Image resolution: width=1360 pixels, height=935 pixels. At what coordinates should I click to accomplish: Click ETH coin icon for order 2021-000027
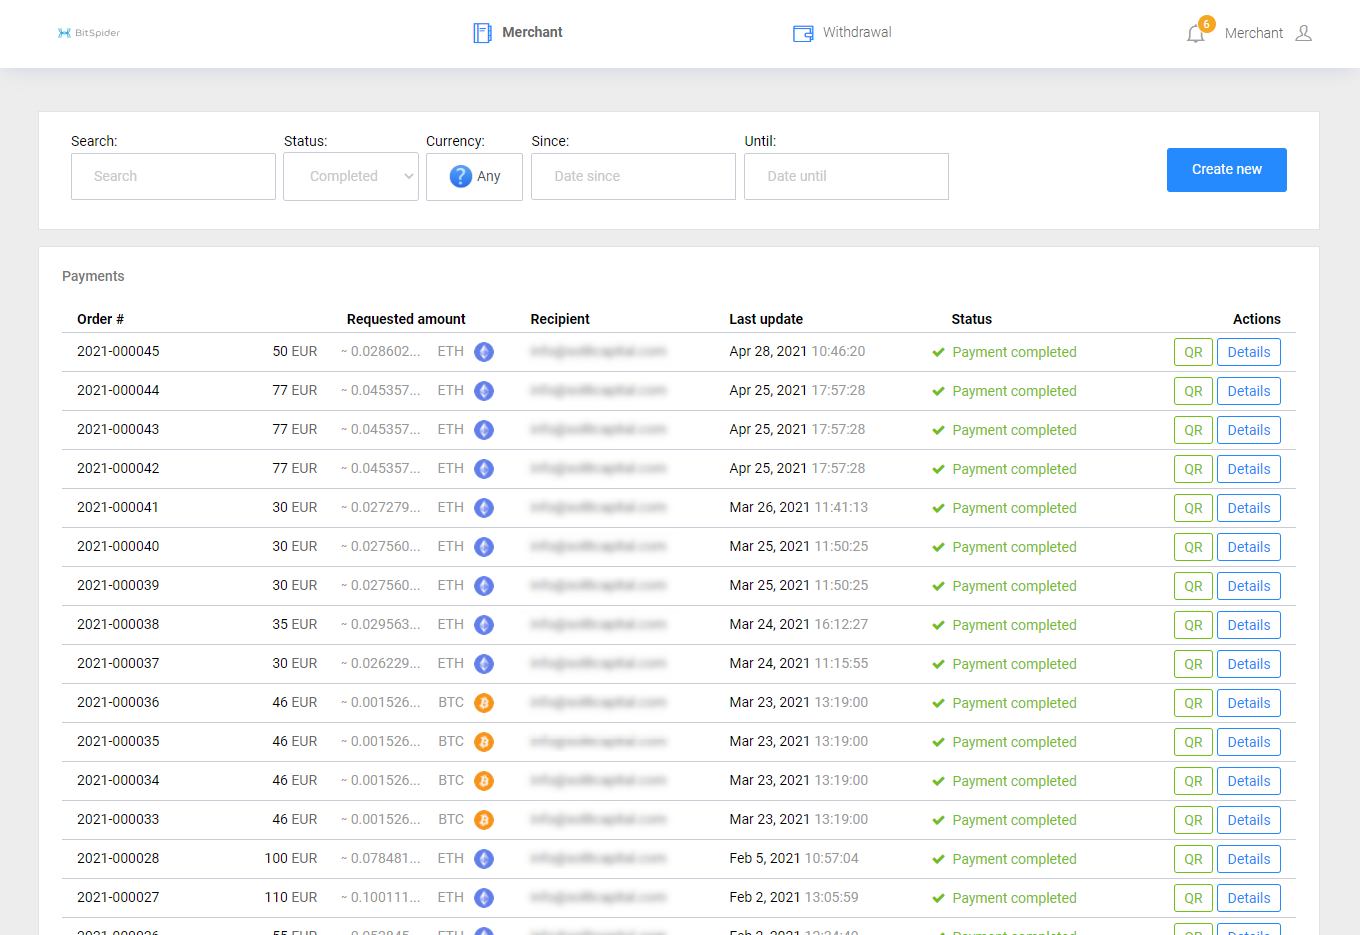(484, 898)
